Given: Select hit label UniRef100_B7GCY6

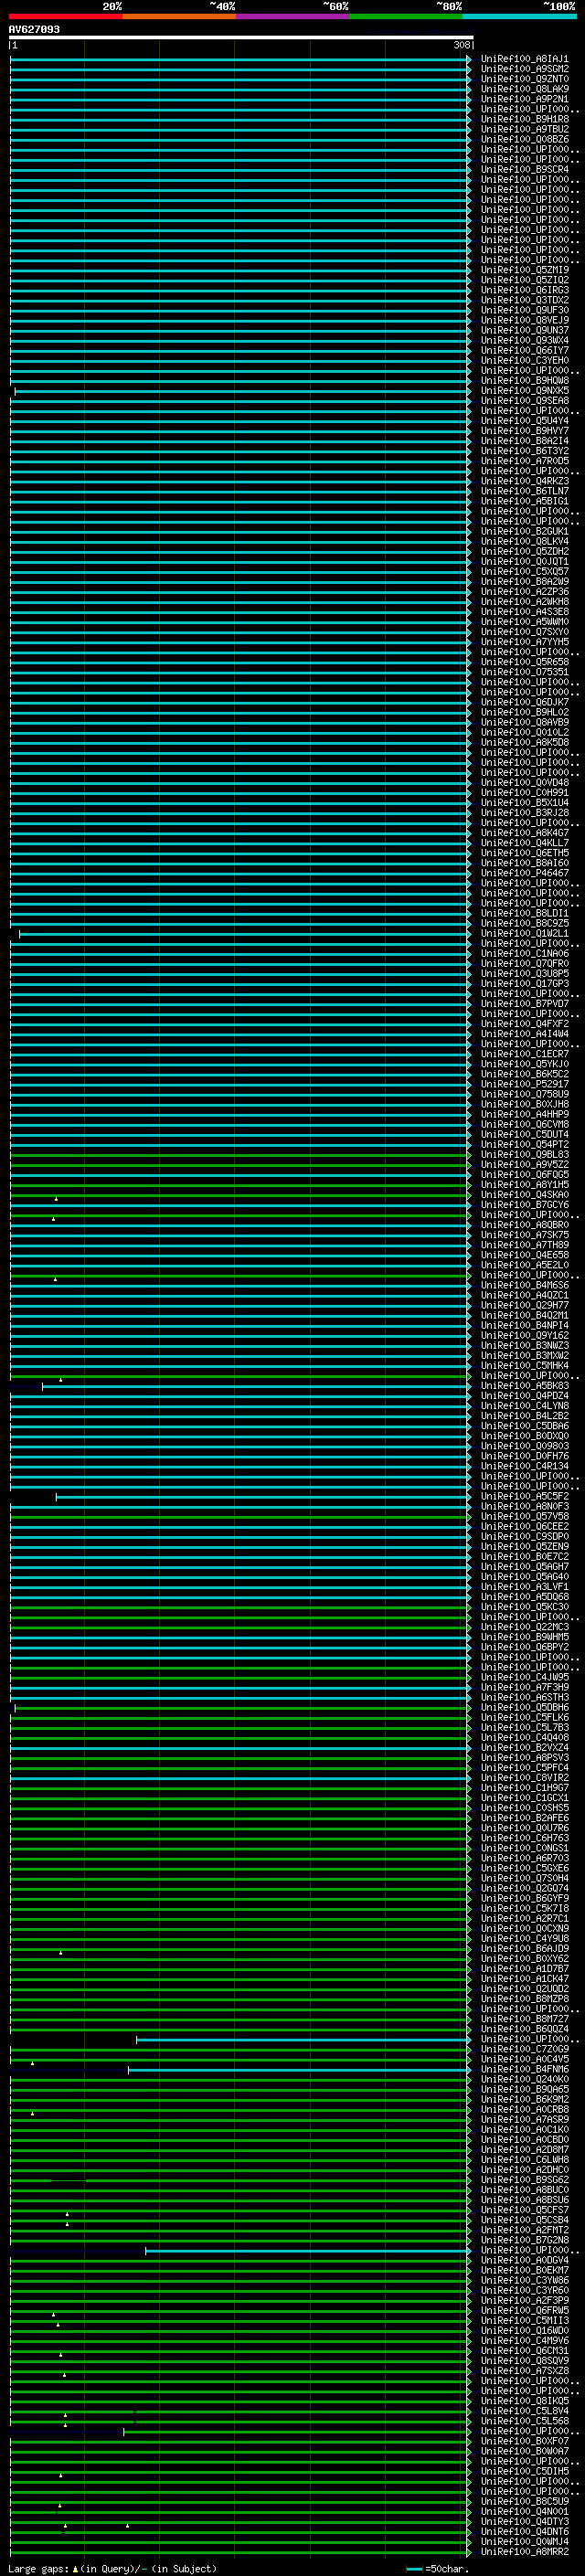Looking at the screenshot, I should click(x=525, y=1205).
